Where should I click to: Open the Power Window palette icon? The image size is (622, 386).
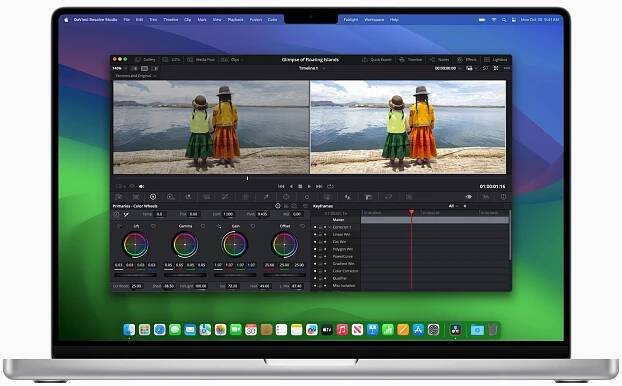click(x=286, y=197)
